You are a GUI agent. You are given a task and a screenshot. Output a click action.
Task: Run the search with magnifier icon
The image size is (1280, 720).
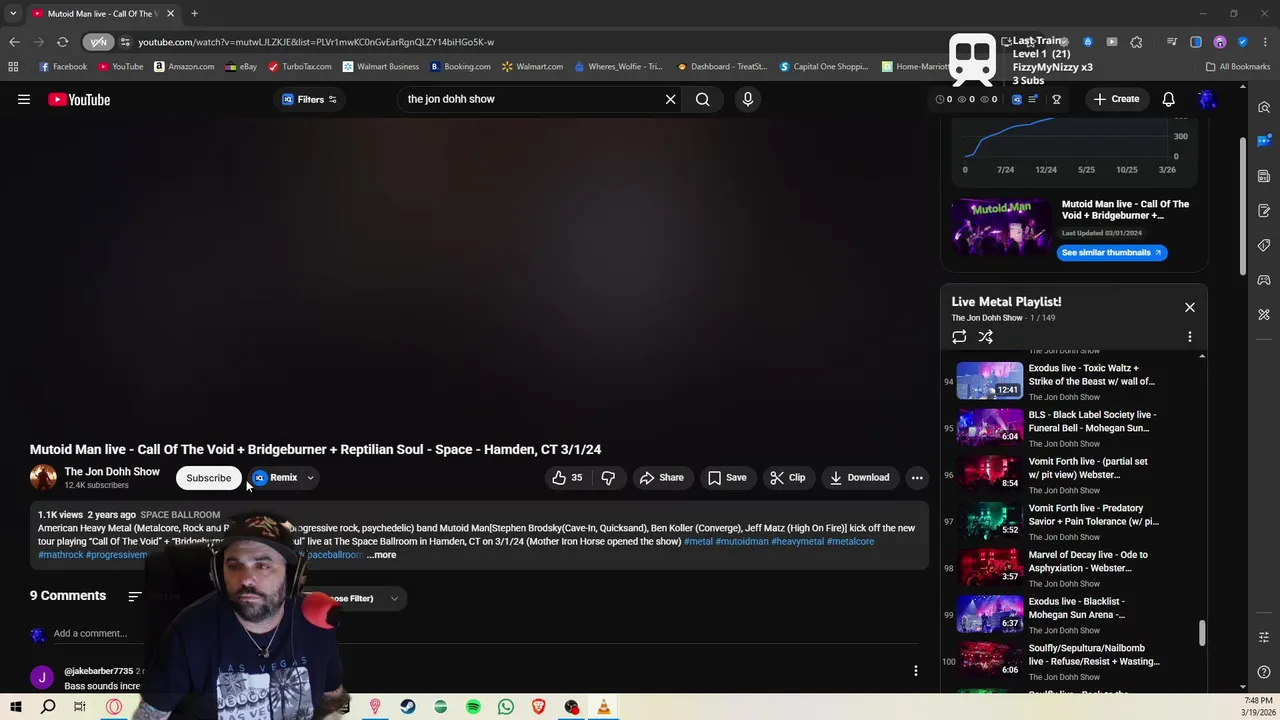click(x=703, y=99)
